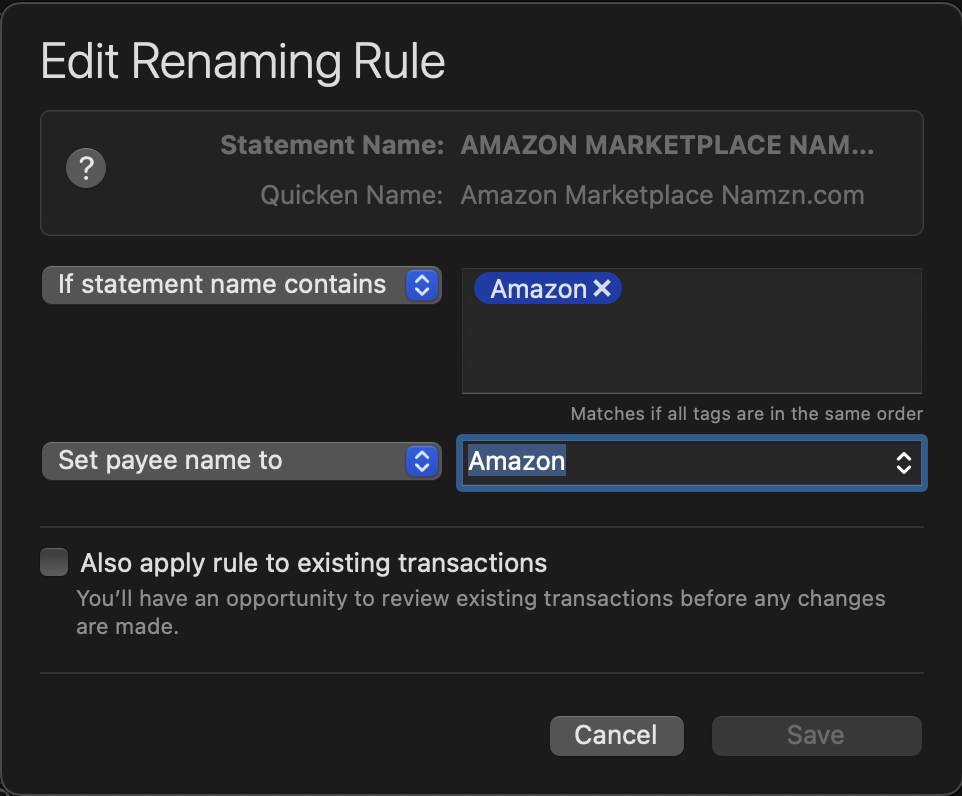Image resolution: width=962 pixels, height=796 pixels.
Task: Click the Cancel button
Action: point(617,735)
